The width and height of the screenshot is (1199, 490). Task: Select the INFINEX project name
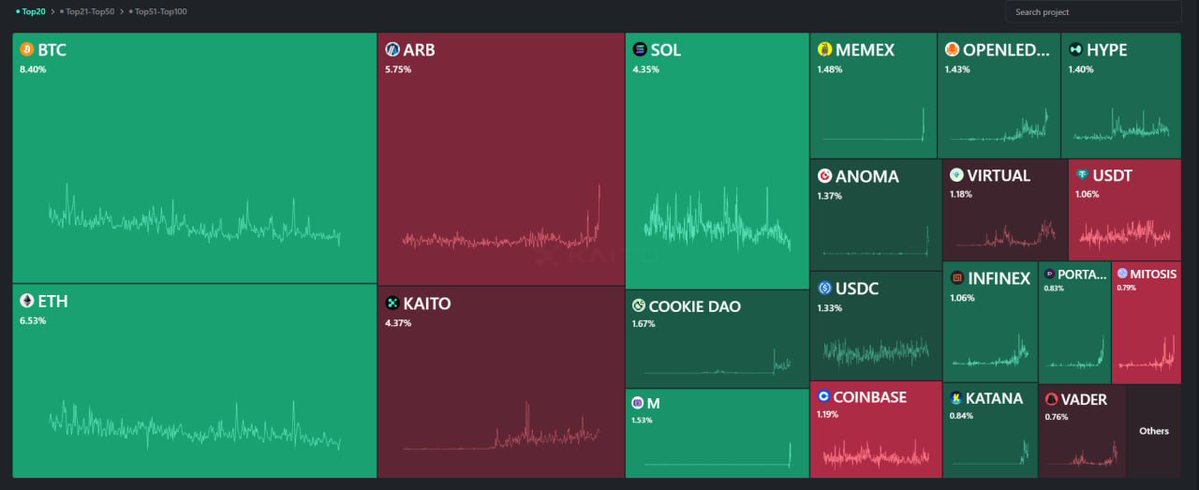[x=999, y=278]
